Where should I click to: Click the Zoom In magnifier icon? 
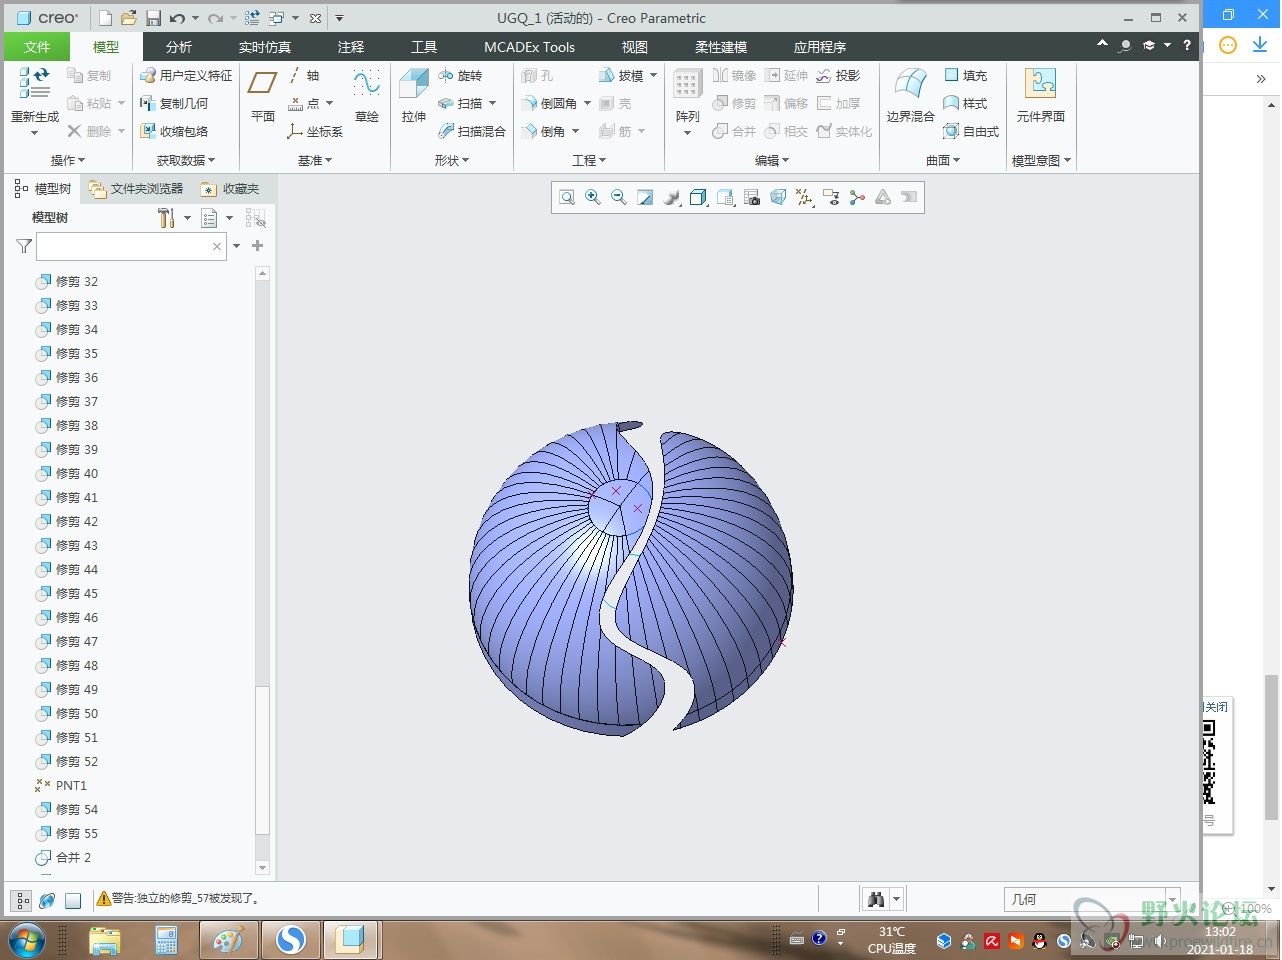[x=593, y=198]
